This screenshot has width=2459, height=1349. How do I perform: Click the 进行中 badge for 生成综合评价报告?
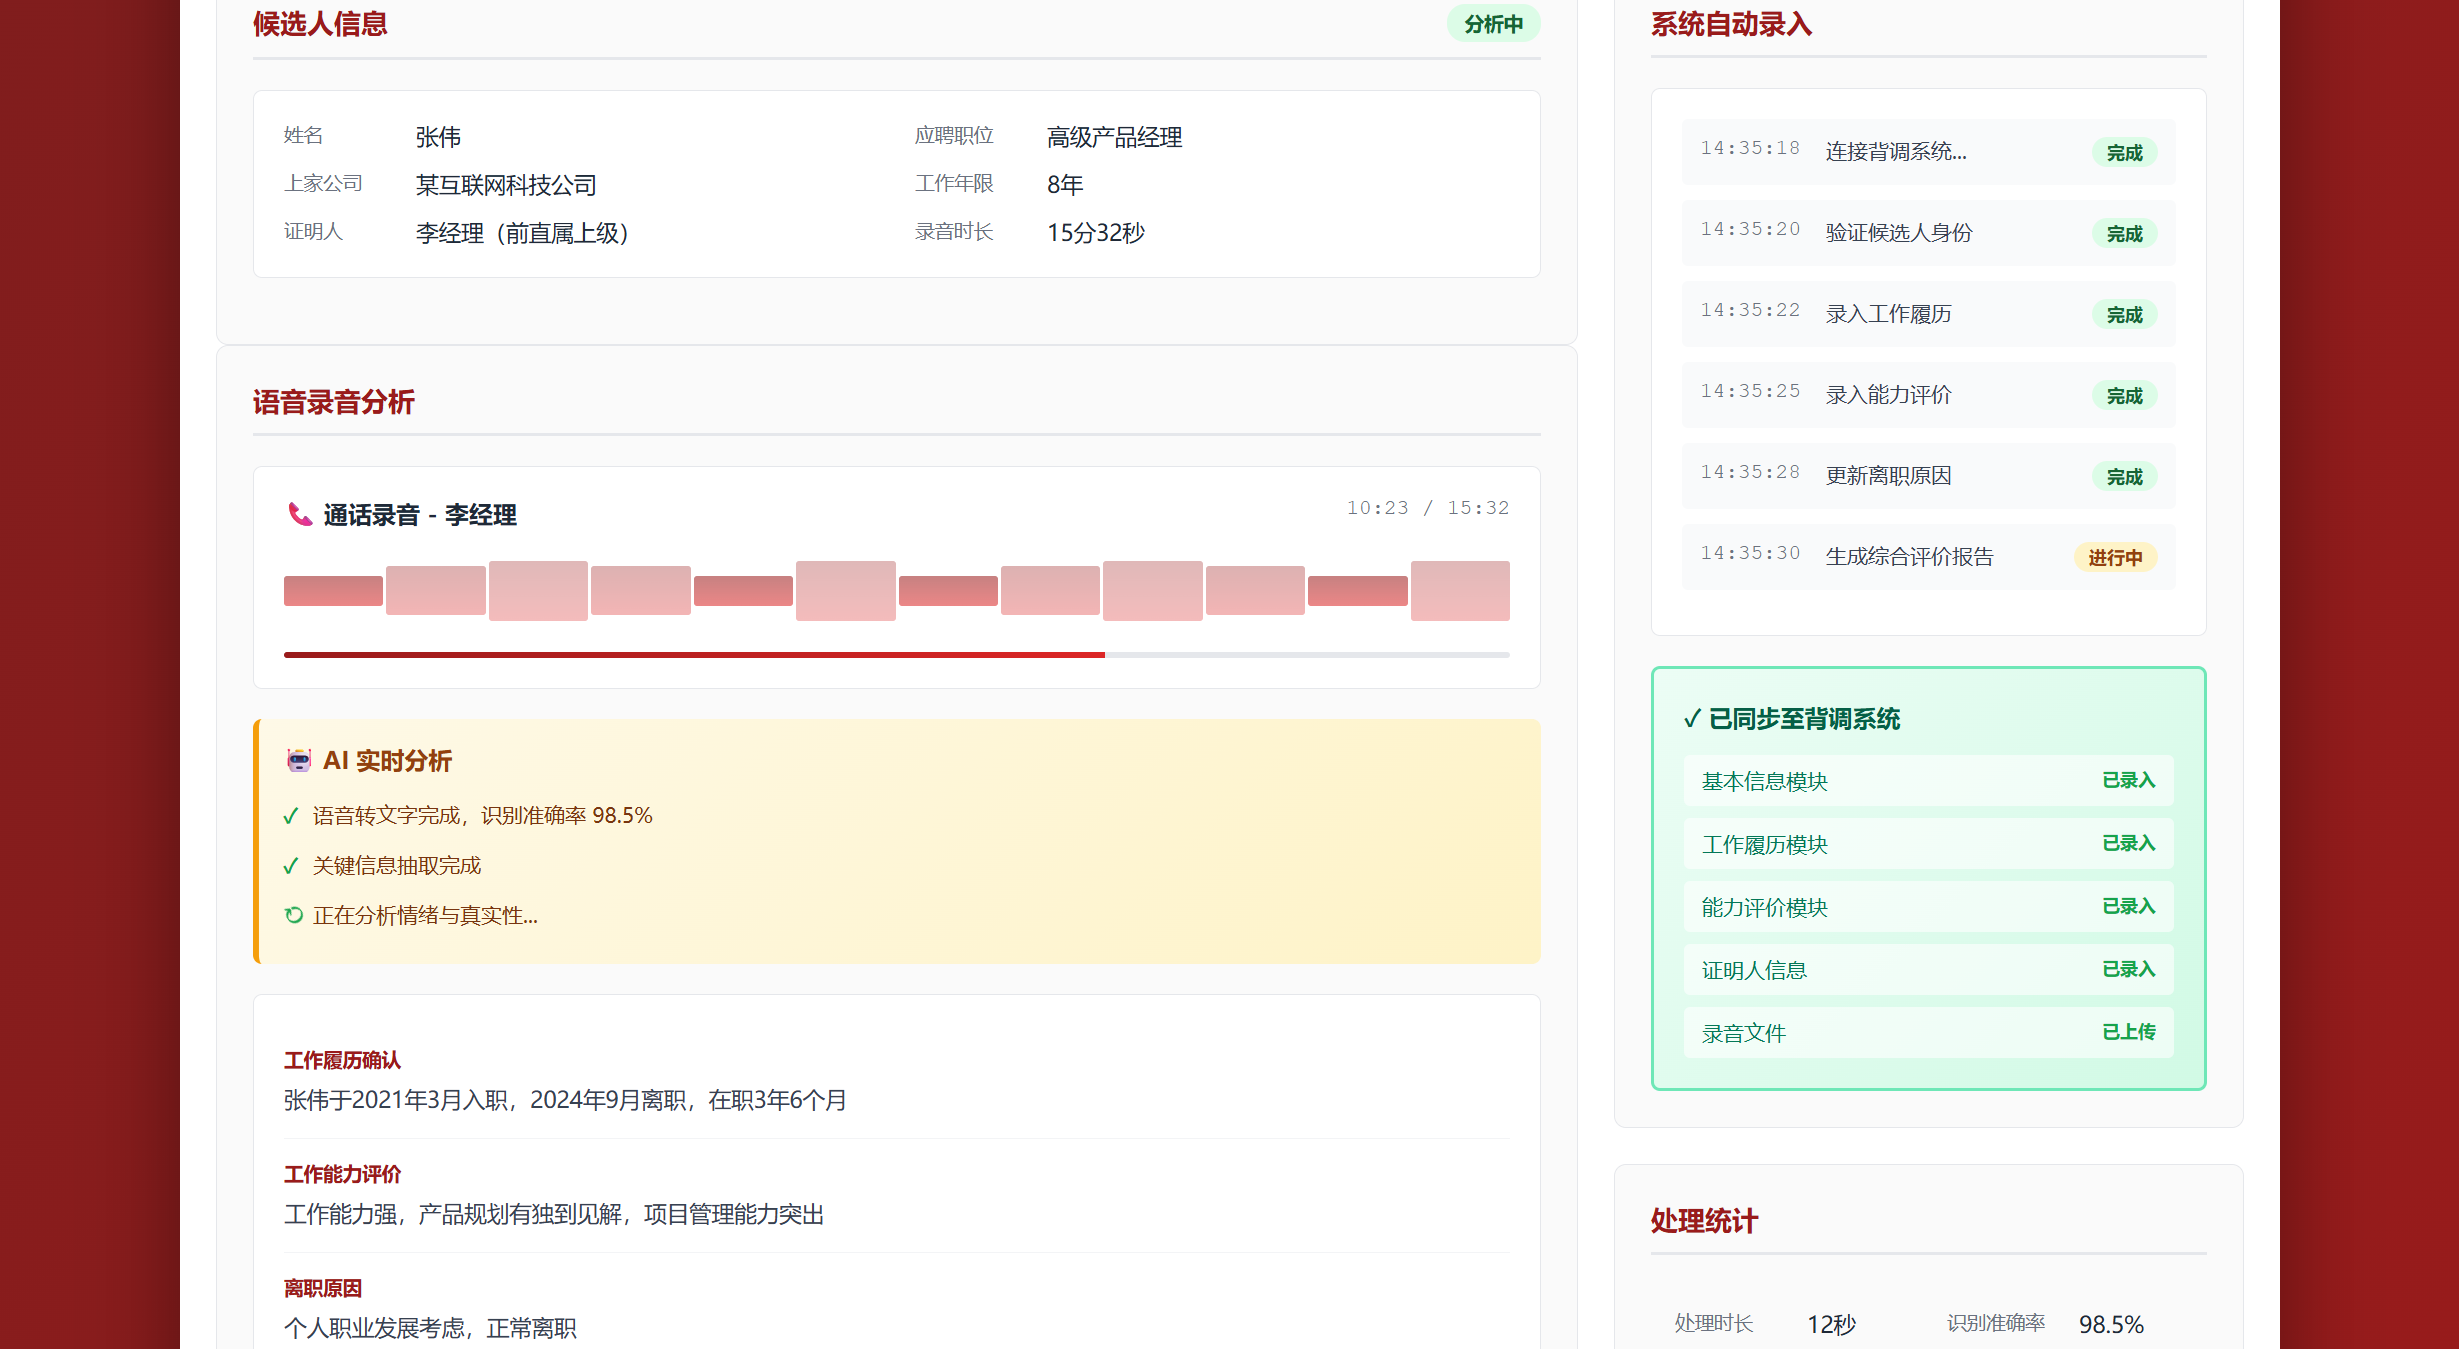point(2114,557)
